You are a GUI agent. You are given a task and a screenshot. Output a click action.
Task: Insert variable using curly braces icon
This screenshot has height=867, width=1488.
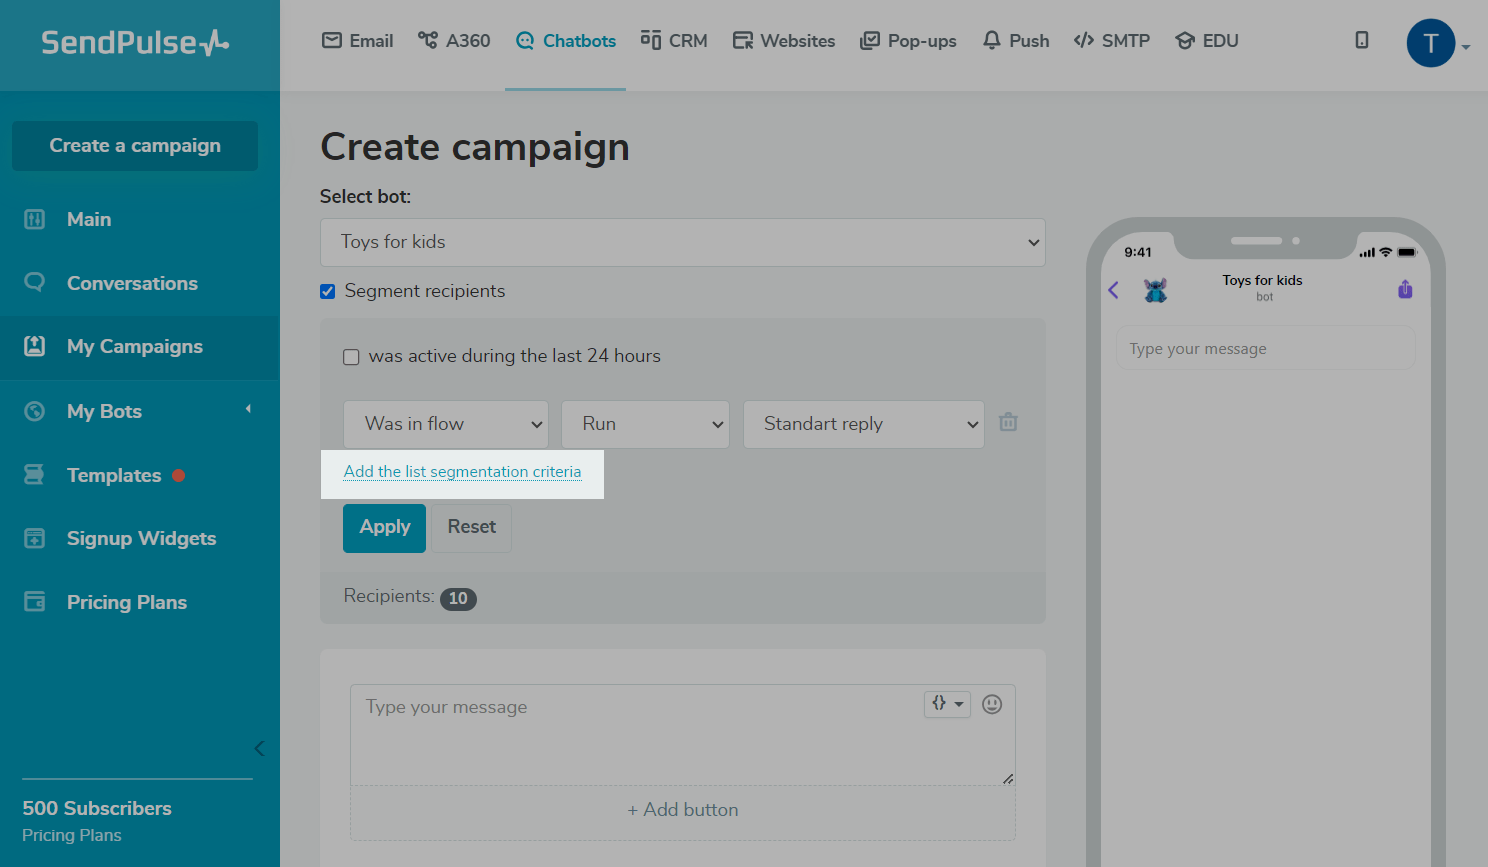pyautogui.click(x=946, y=704)
